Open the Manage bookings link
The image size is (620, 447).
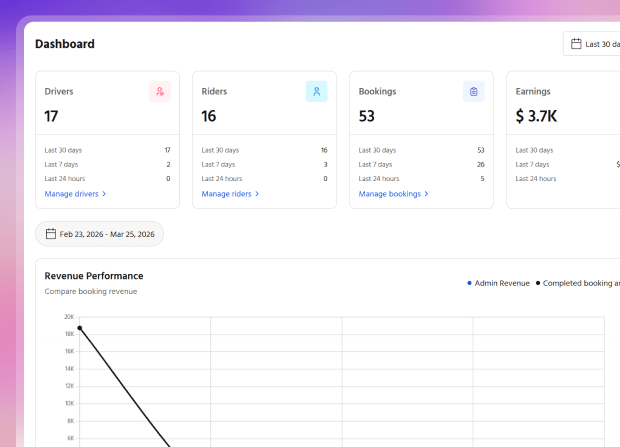click(389, 194)
